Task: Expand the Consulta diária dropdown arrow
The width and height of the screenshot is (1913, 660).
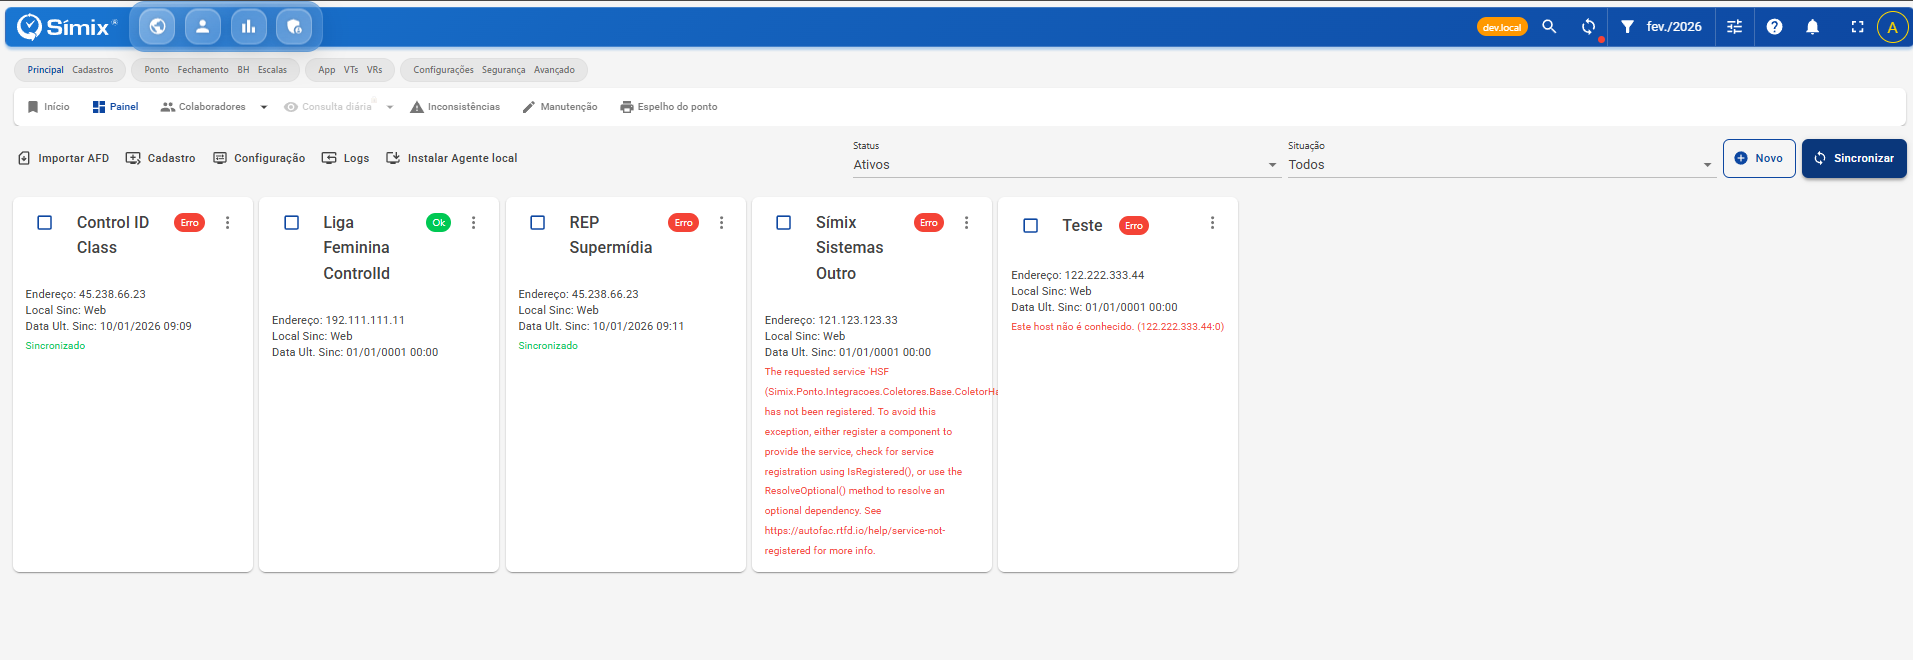Action: point(390,107)
